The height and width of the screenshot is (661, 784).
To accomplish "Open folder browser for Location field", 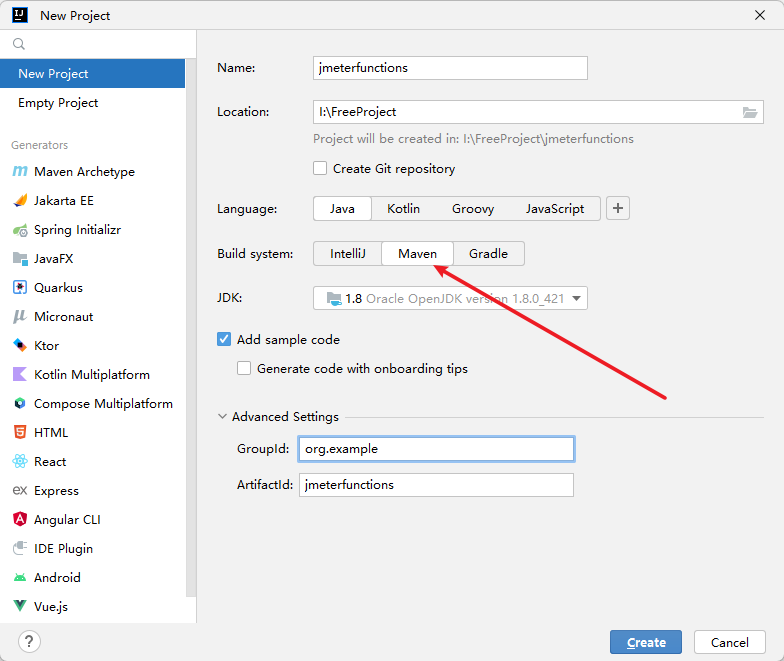I will [751, 113].
